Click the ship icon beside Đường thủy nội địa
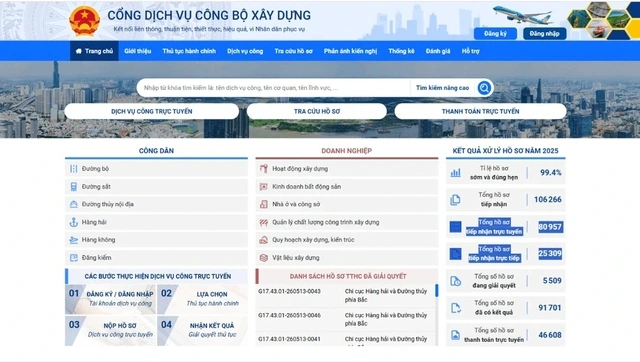The image size is (640, 362). pyautogui.click(x=73, y=204)
